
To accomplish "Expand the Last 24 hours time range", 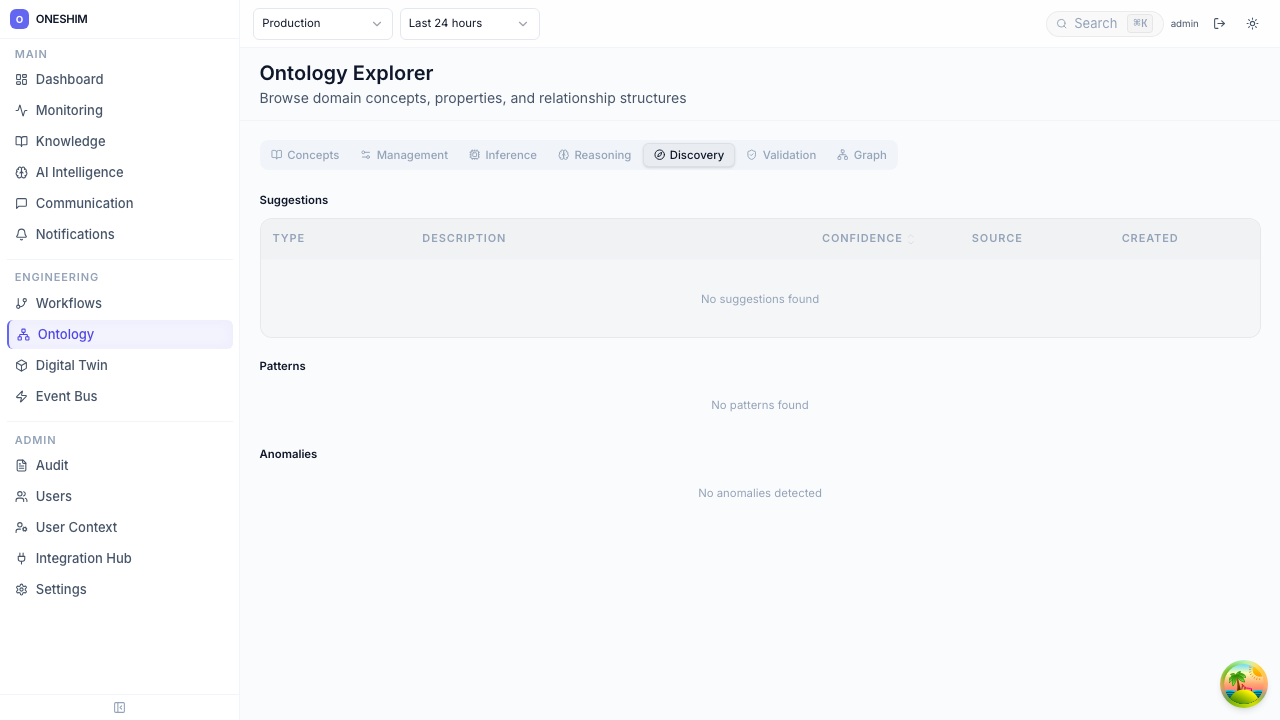I will pyautogui.click(x=469, y=24).
